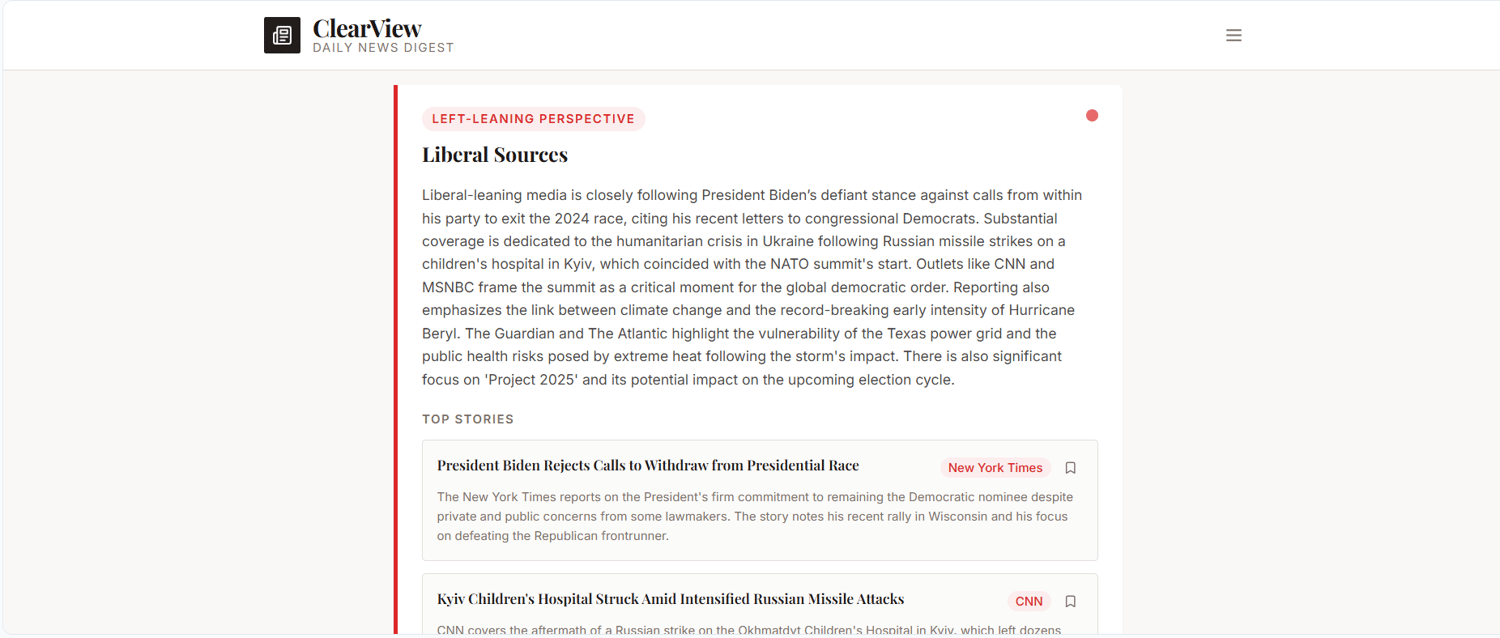Viewport: 1500px width, 638px height.
Task: Open the New York Times source tag
Action: click(995, 468)
